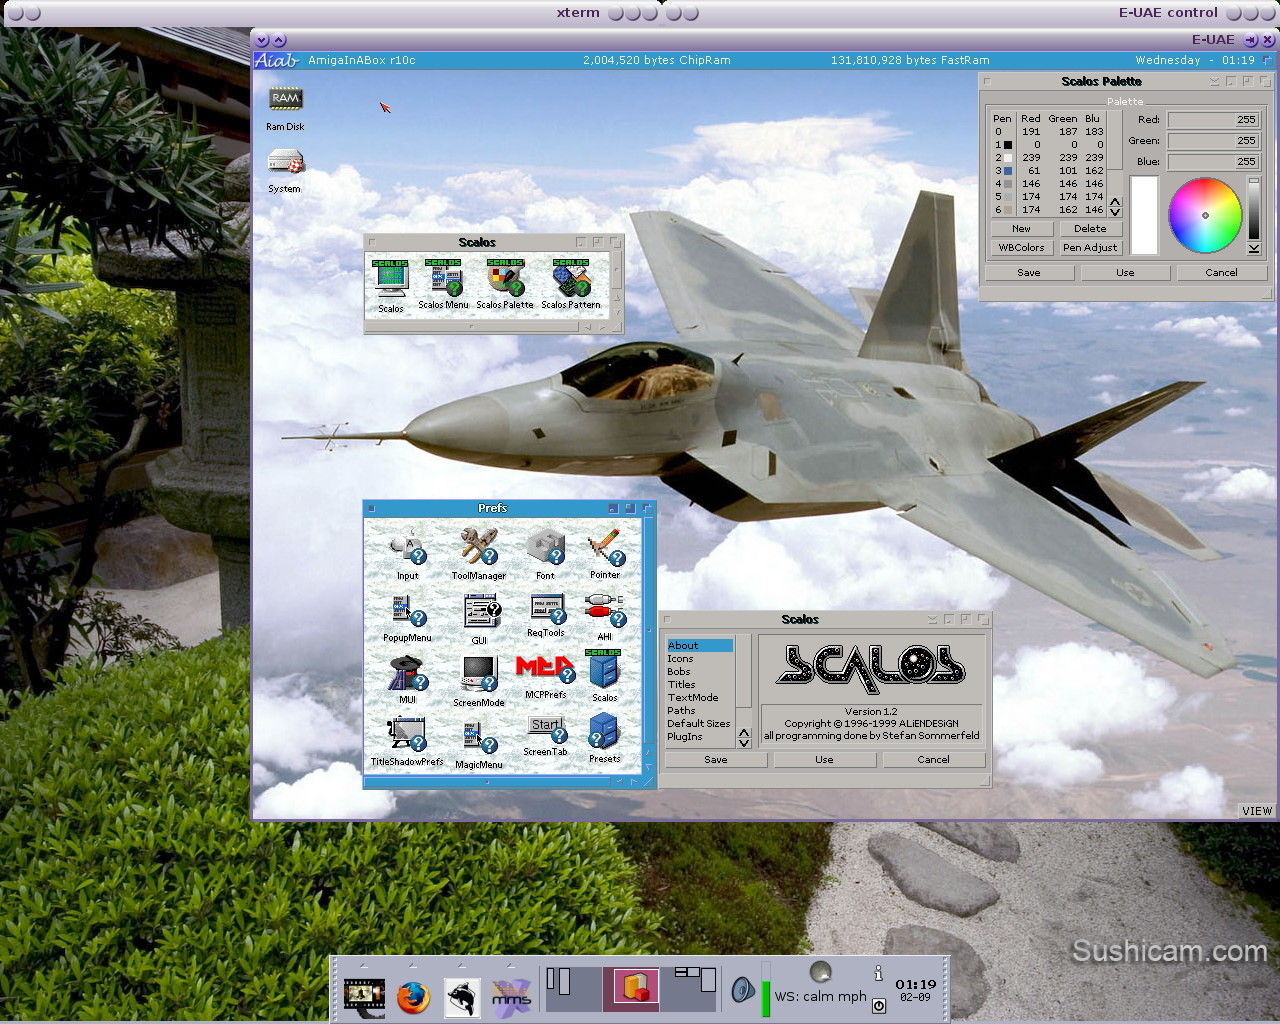Open the ScreenMode prefs icon
Image resolution: width=1280 pixels, height=1024 pixels.
point(479,674)
